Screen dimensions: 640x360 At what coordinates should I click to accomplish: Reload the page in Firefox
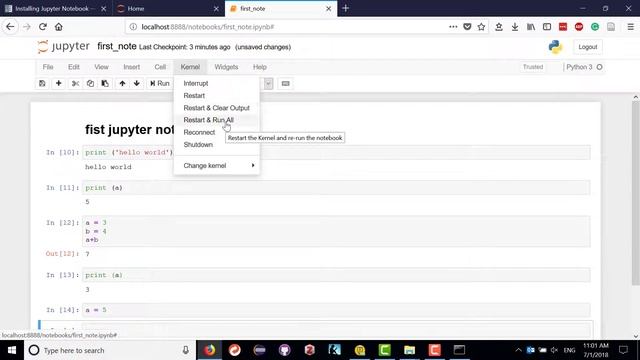click(42, 27)
